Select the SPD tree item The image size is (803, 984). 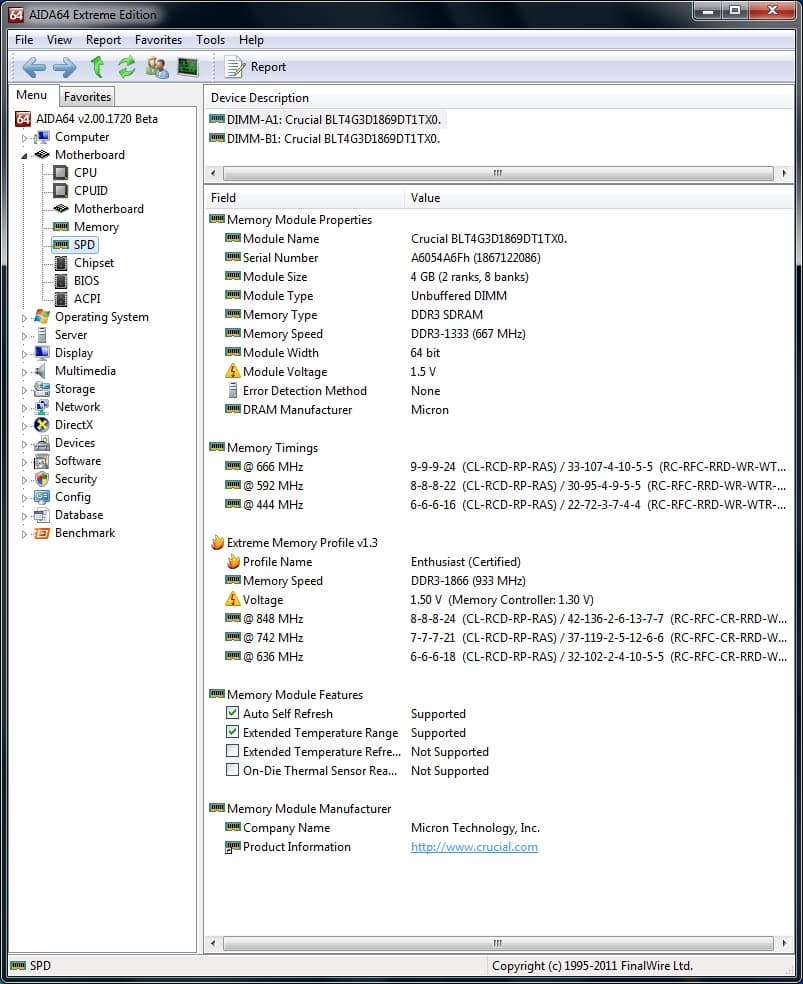coord(84,245)
